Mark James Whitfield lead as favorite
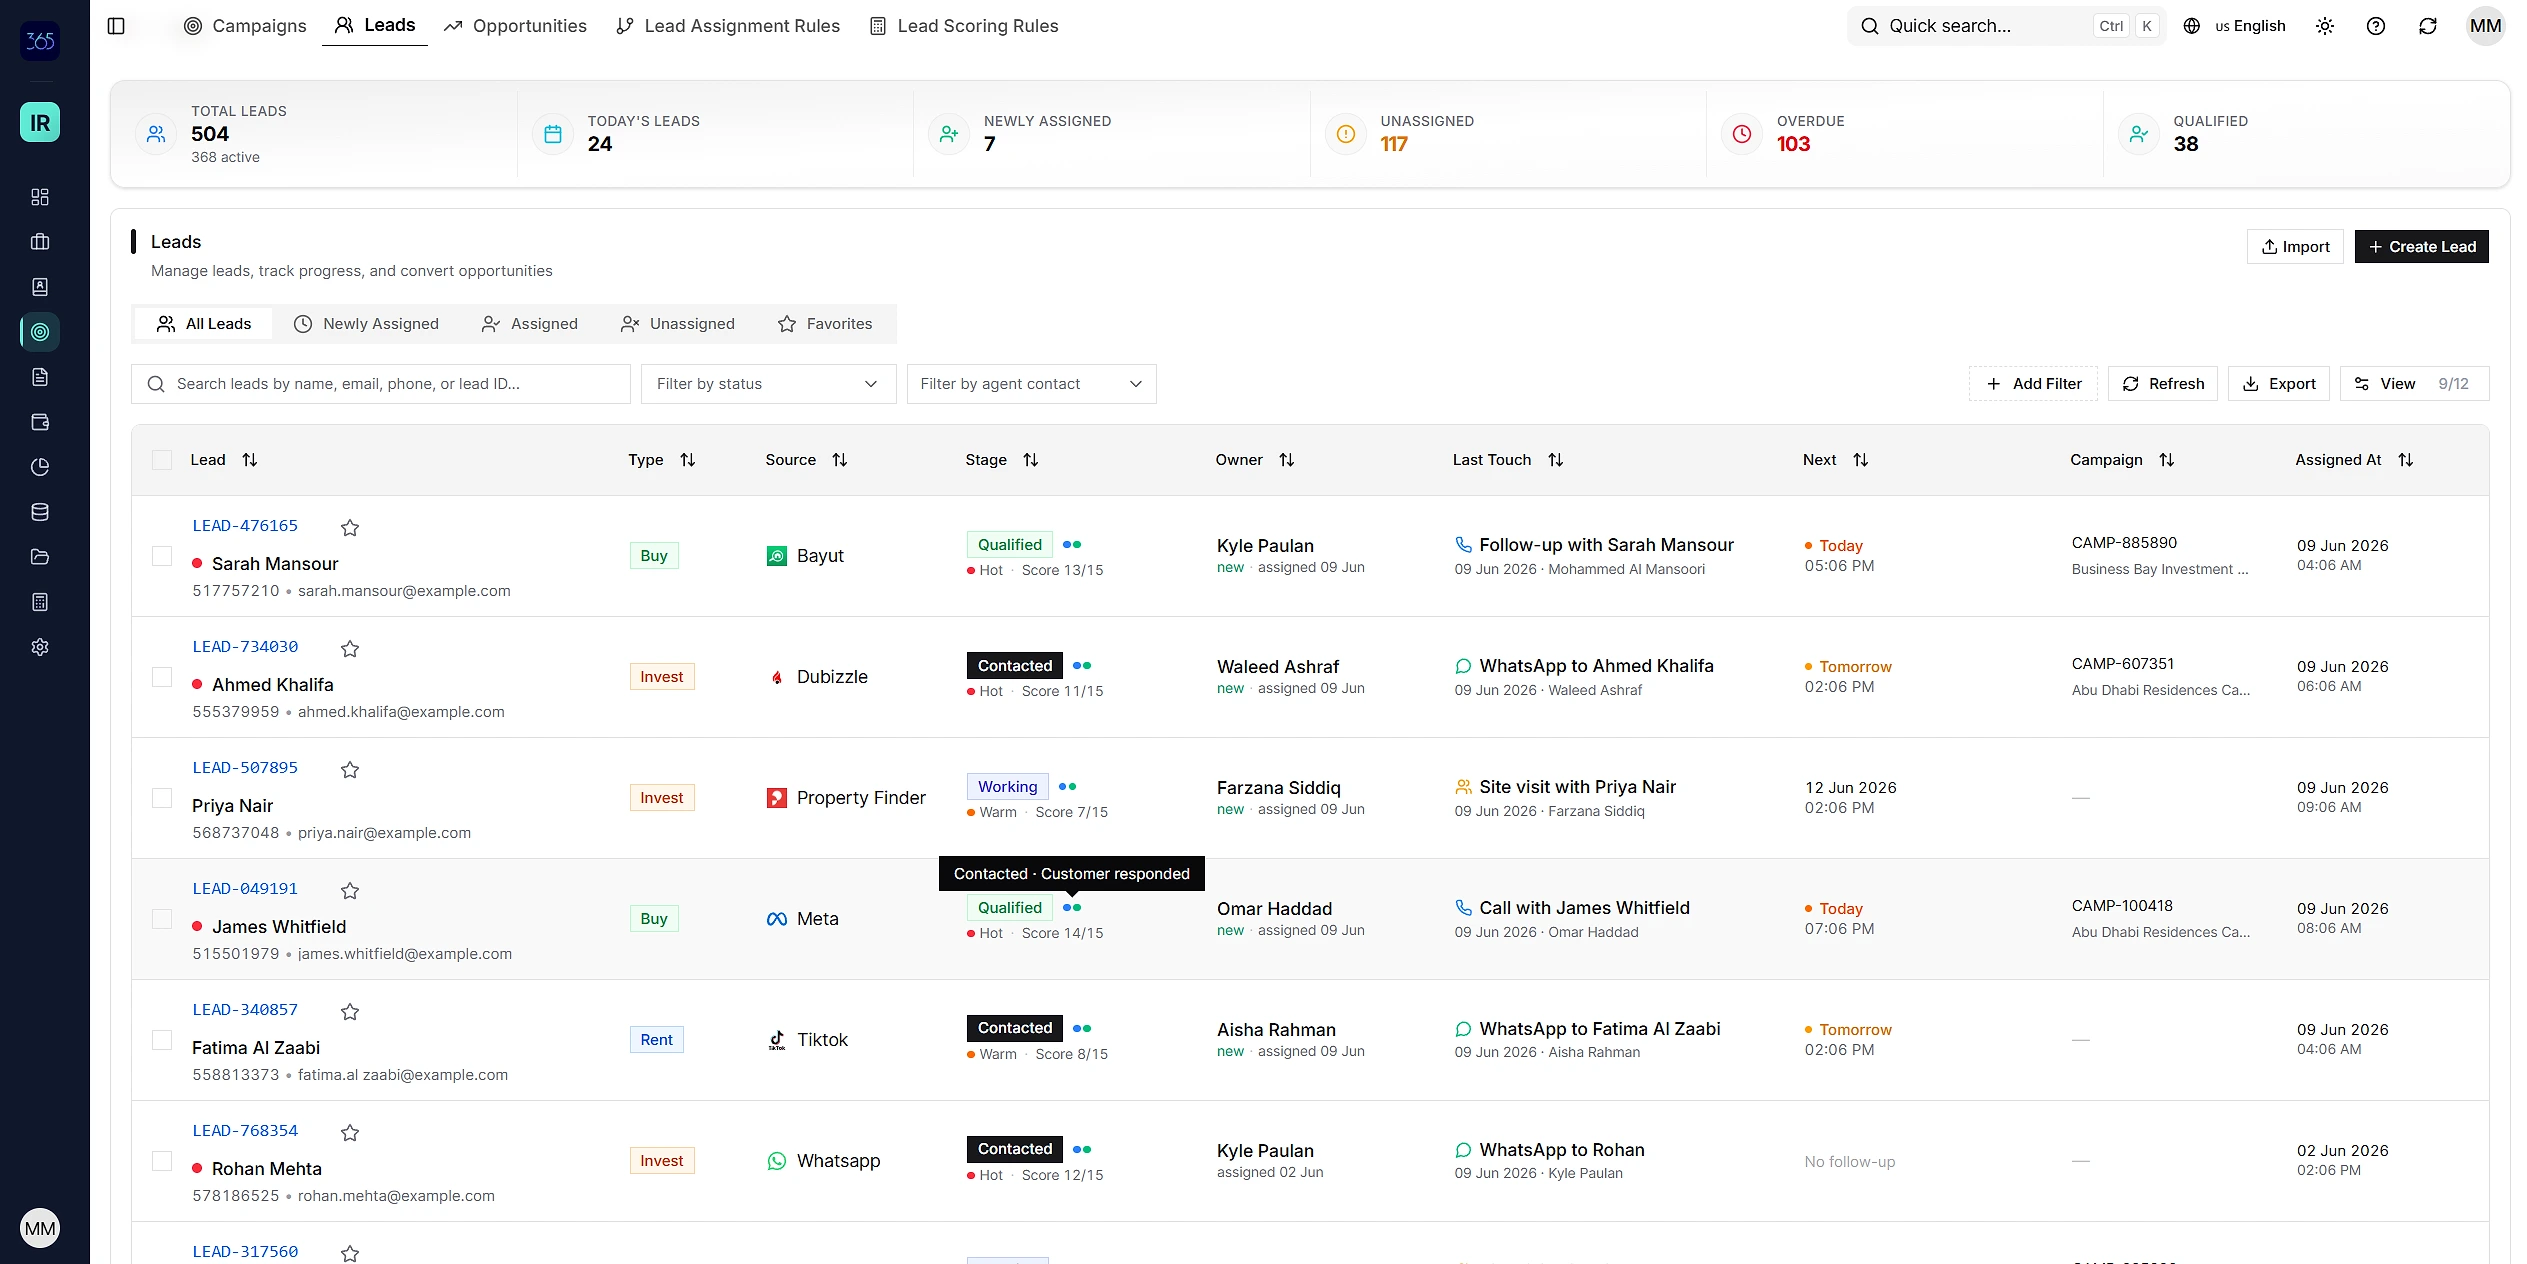2527x1264 pixels. pyautogui.click(x=350, y=891)
